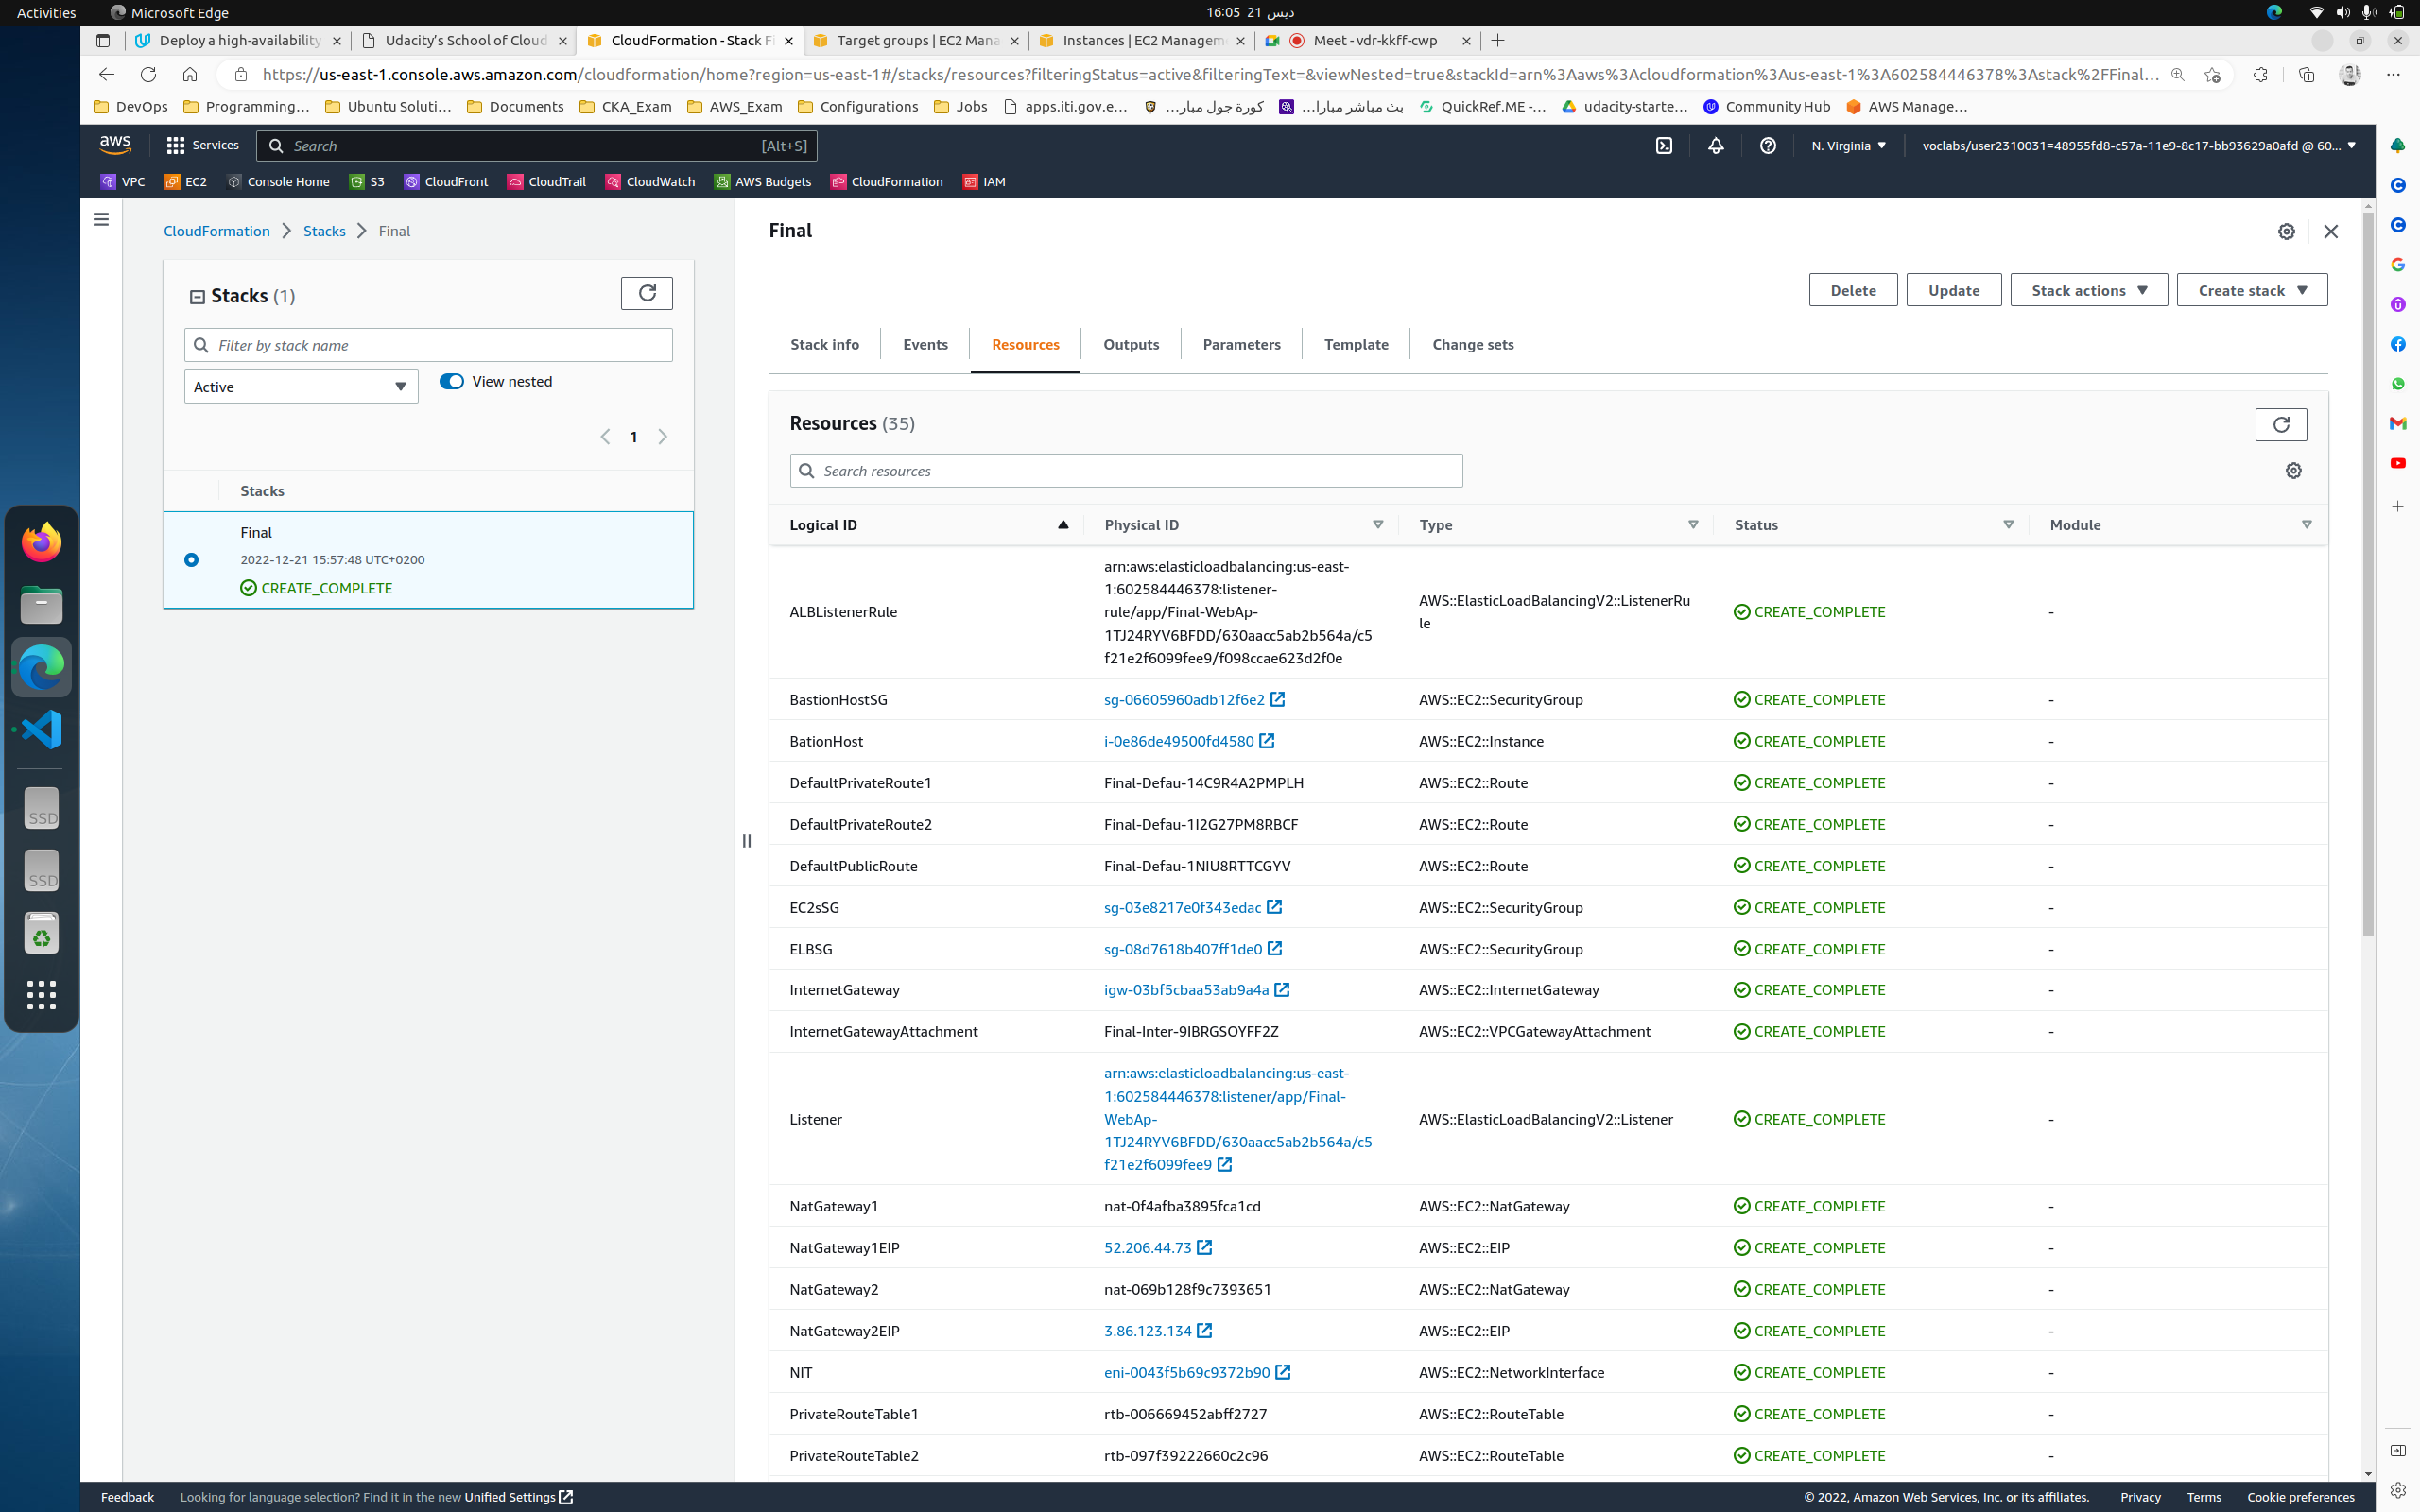
Task: Open the CloudShell terminal icon
Action: tap(1664, 145)
